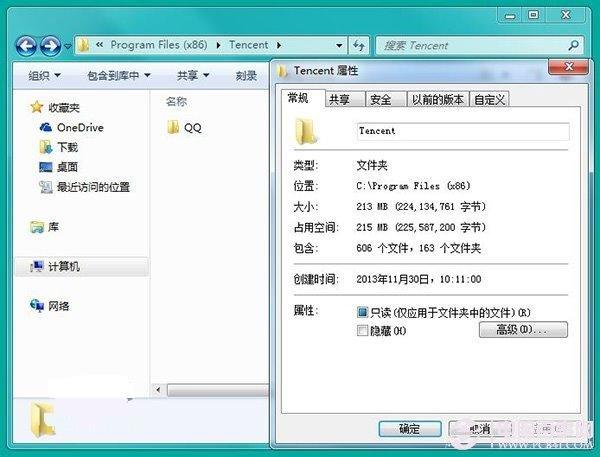Click the 最近访问的位置 icon
This screenshot has height=457, width=600.
(x=46, y=187)
